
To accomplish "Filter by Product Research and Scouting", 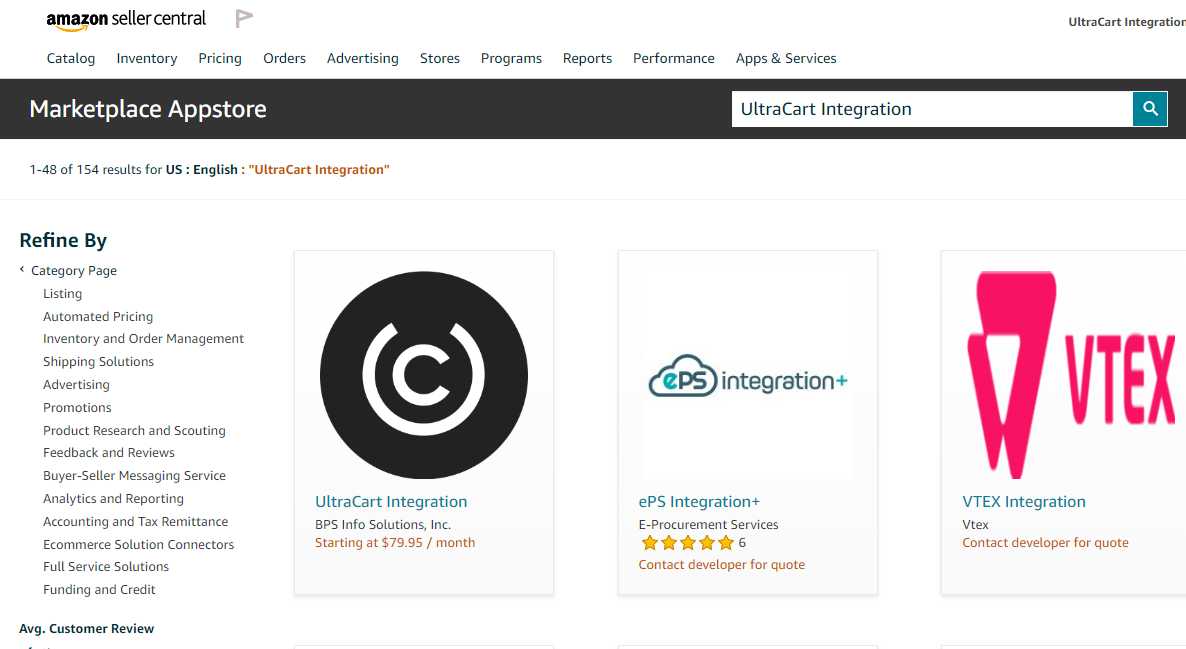I will click(134, 430).
